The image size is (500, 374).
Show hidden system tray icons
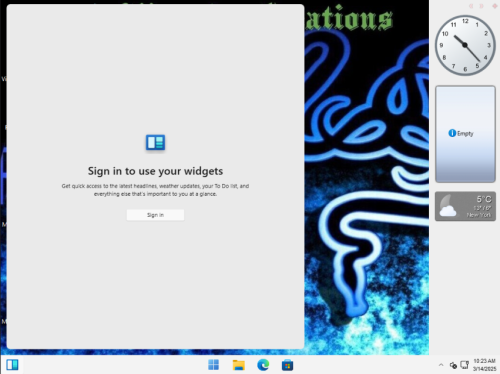(441, 365)
